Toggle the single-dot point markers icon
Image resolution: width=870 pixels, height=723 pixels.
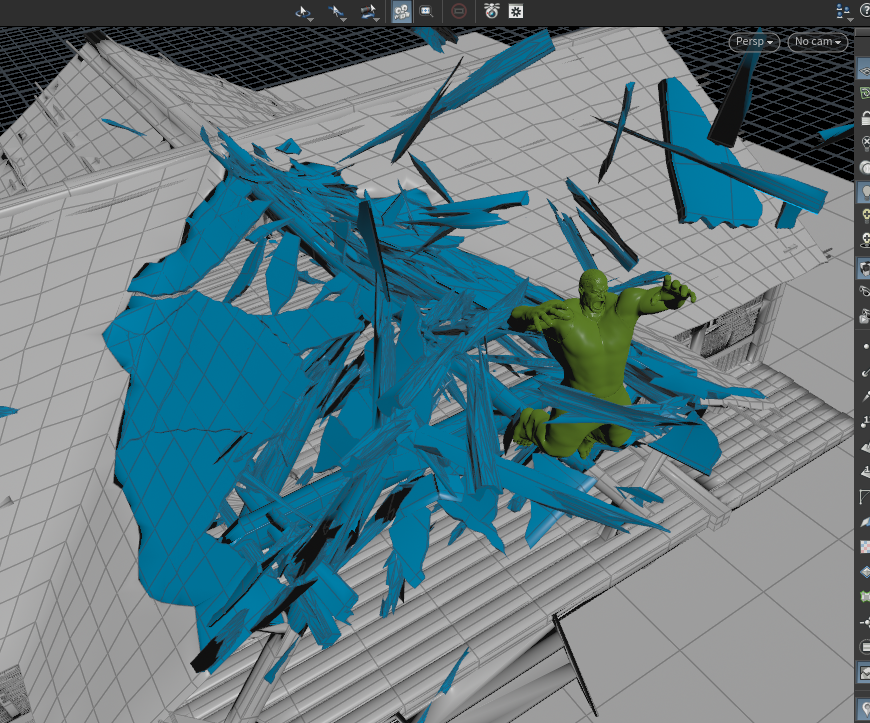(866, 346)
